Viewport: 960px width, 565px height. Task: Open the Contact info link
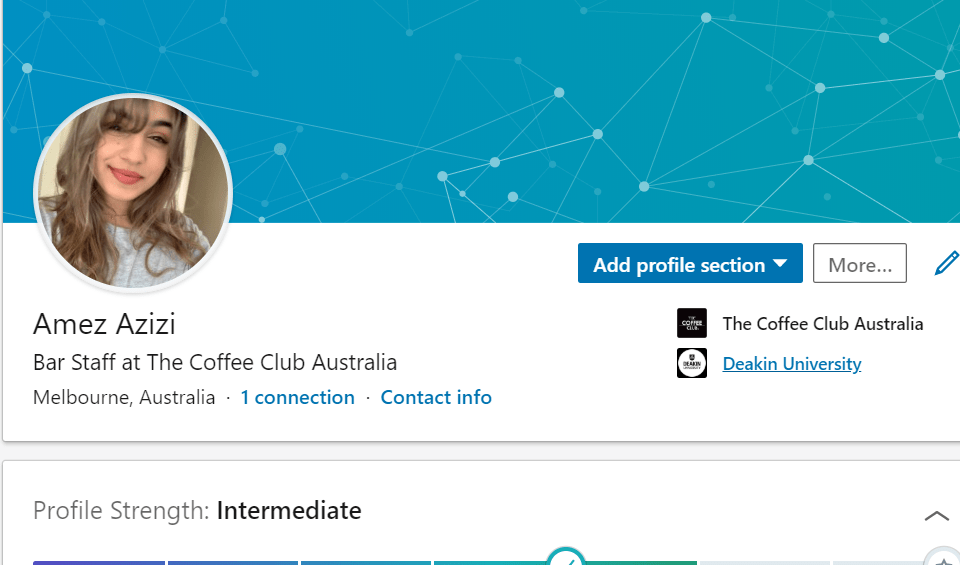[436, 397]
